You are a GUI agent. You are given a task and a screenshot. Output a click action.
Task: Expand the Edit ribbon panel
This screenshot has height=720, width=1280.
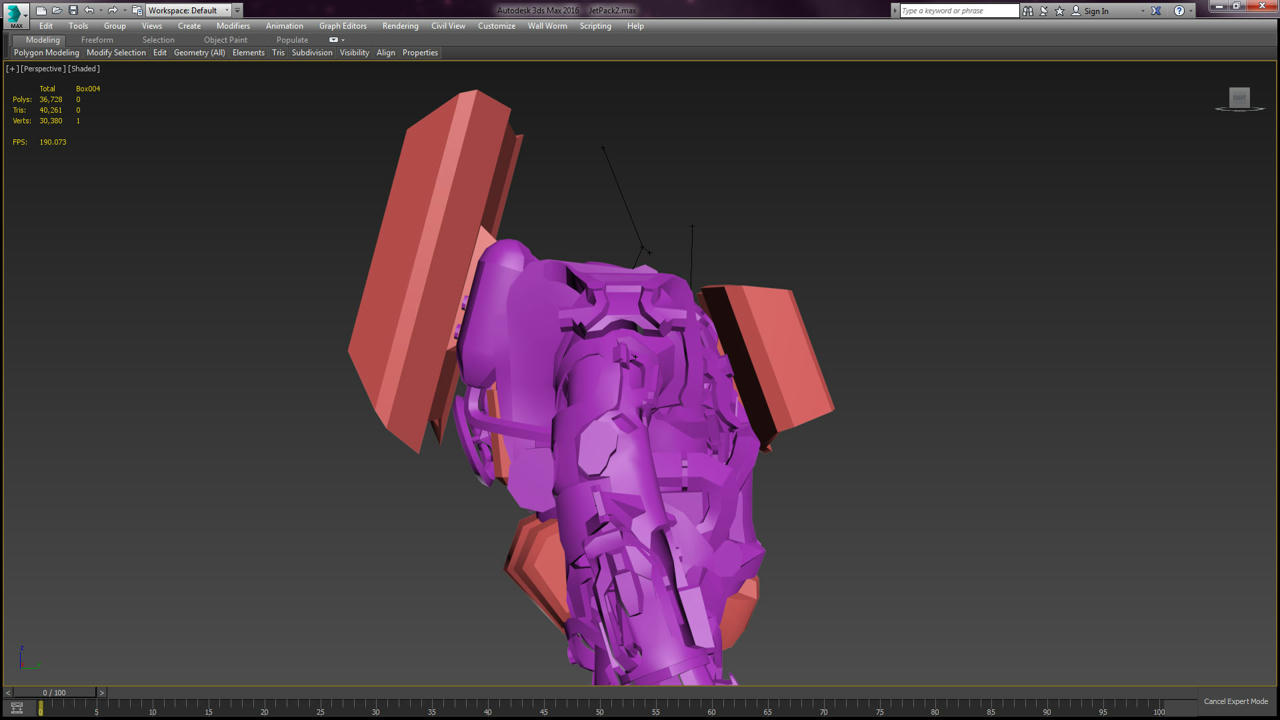[x=159, y=53]
